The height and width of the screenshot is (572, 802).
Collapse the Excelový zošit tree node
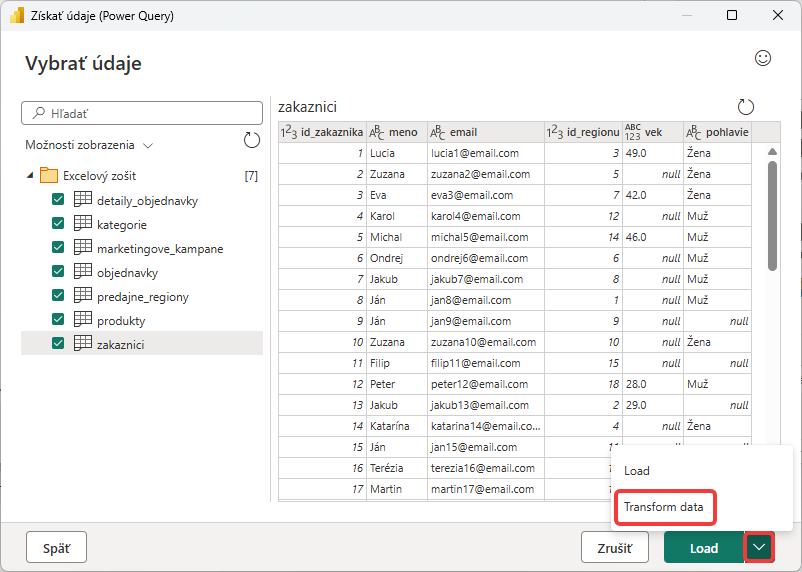click(30, 175)
